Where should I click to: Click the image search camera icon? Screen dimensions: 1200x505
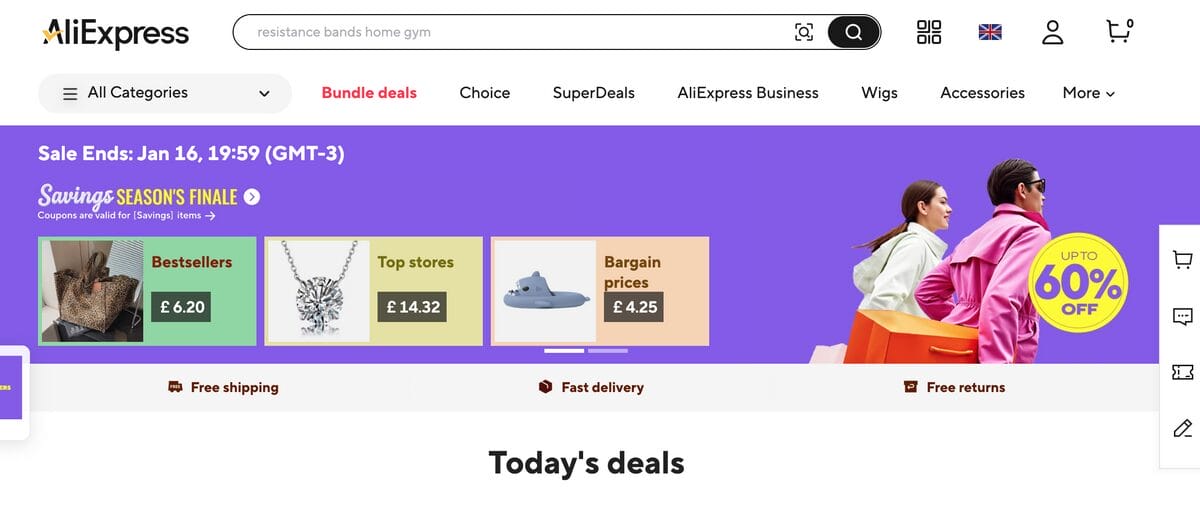804,32
